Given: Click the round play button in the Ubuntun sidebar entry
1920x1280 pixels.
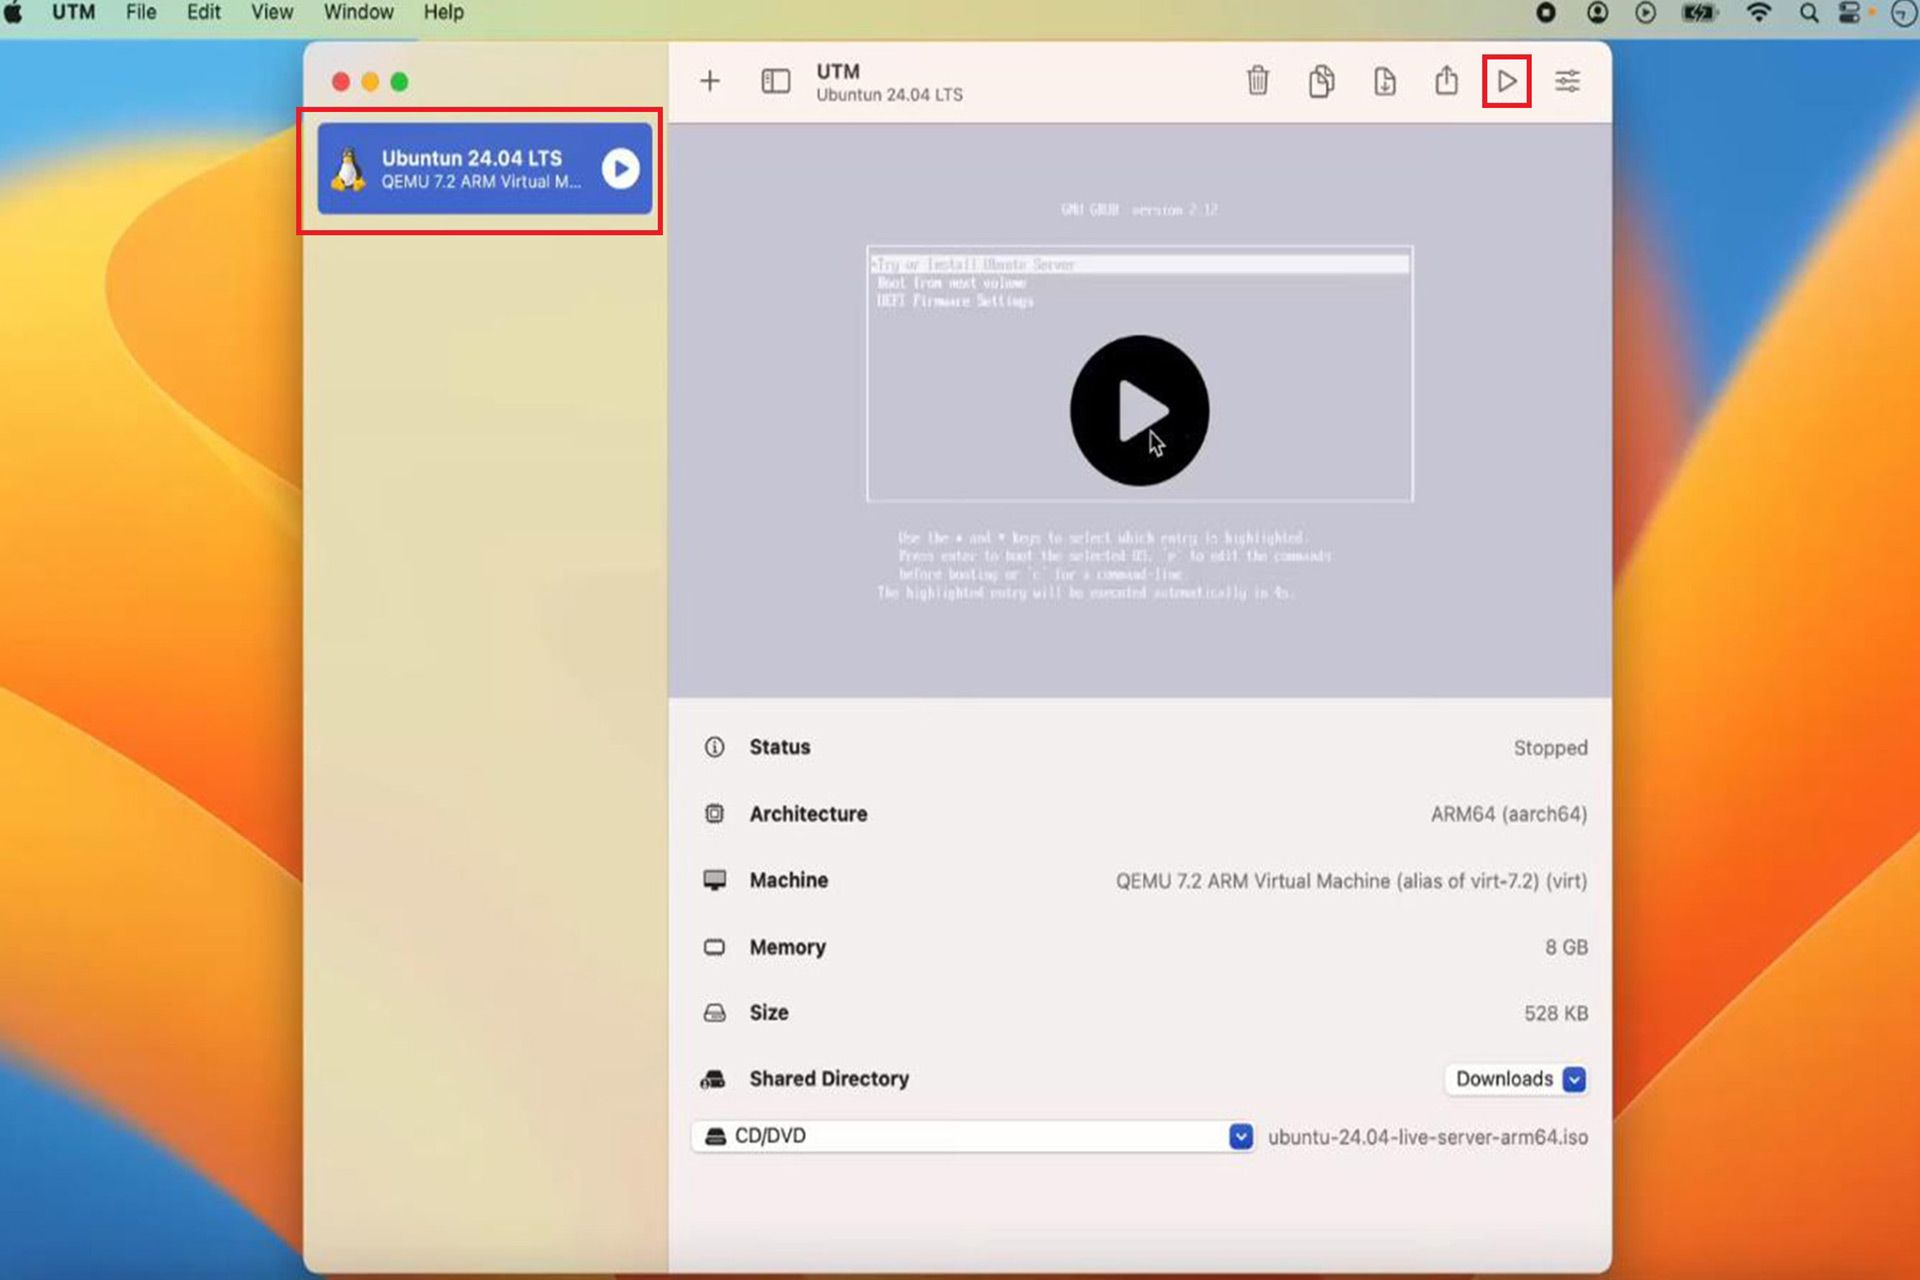Looking at the screenshot, I should click(x=621, y=169).
